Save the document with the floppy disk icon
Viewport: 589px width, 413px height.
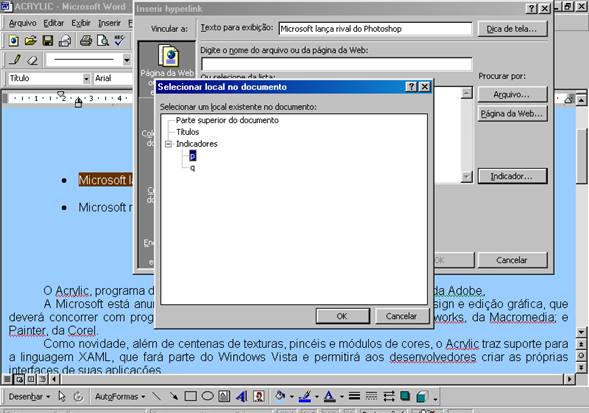pyautogui.click(x=48, y=41)
